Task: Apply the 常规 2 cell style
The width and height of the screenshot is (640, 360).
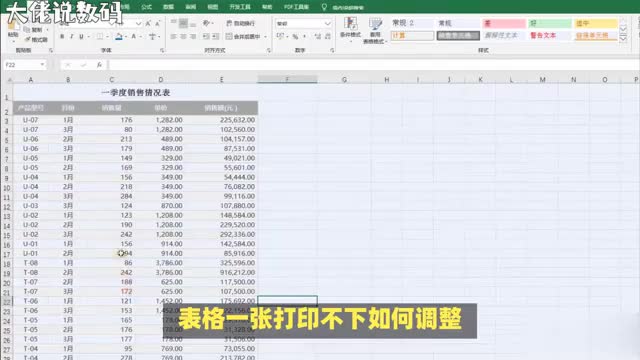Action: (x=412, y=23)
